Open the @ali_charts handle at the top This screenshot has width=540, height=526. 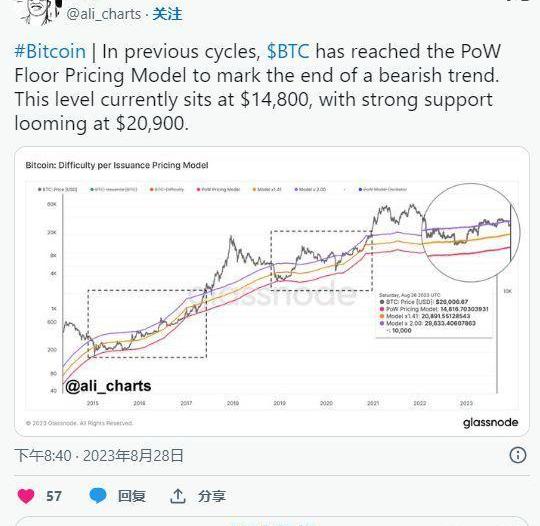(104, 14)
